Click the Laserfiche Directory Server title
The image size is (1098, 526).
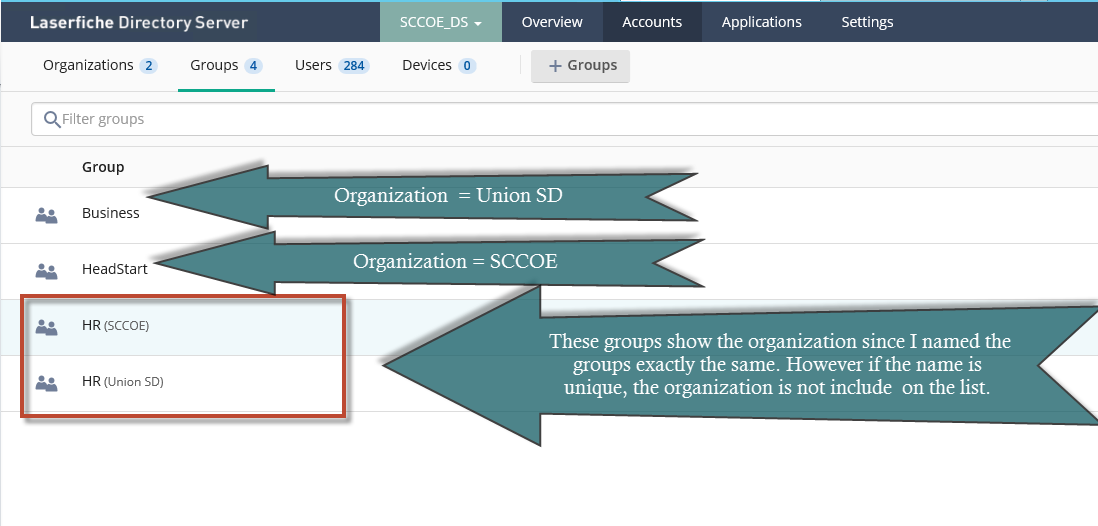[x=139, y=22]
